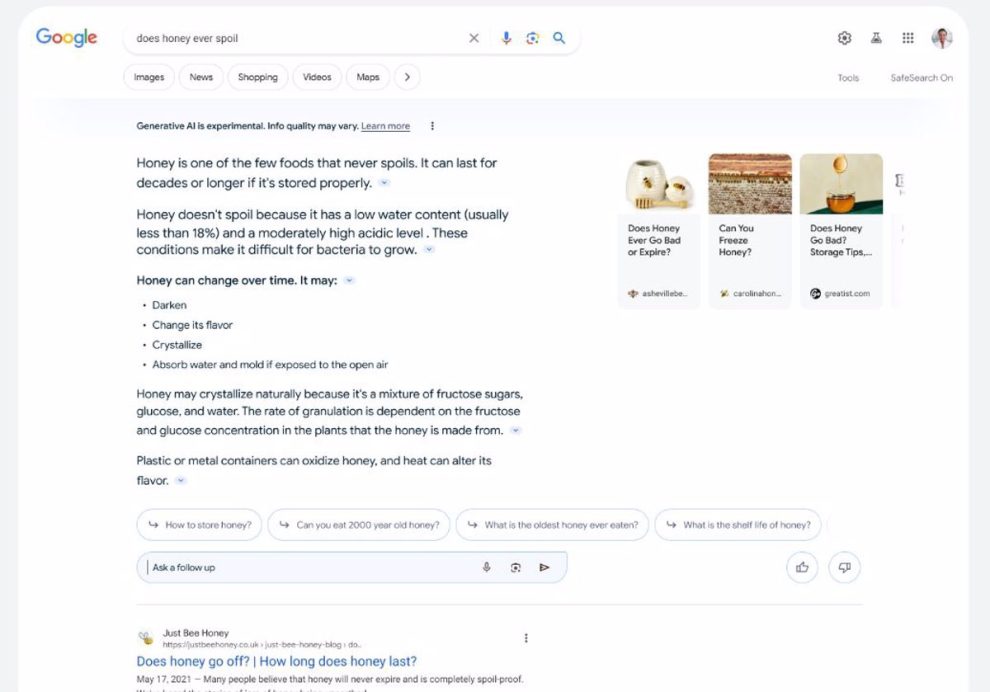Click the Ask a follow up field
990x692 pixels.
[310, 567]
